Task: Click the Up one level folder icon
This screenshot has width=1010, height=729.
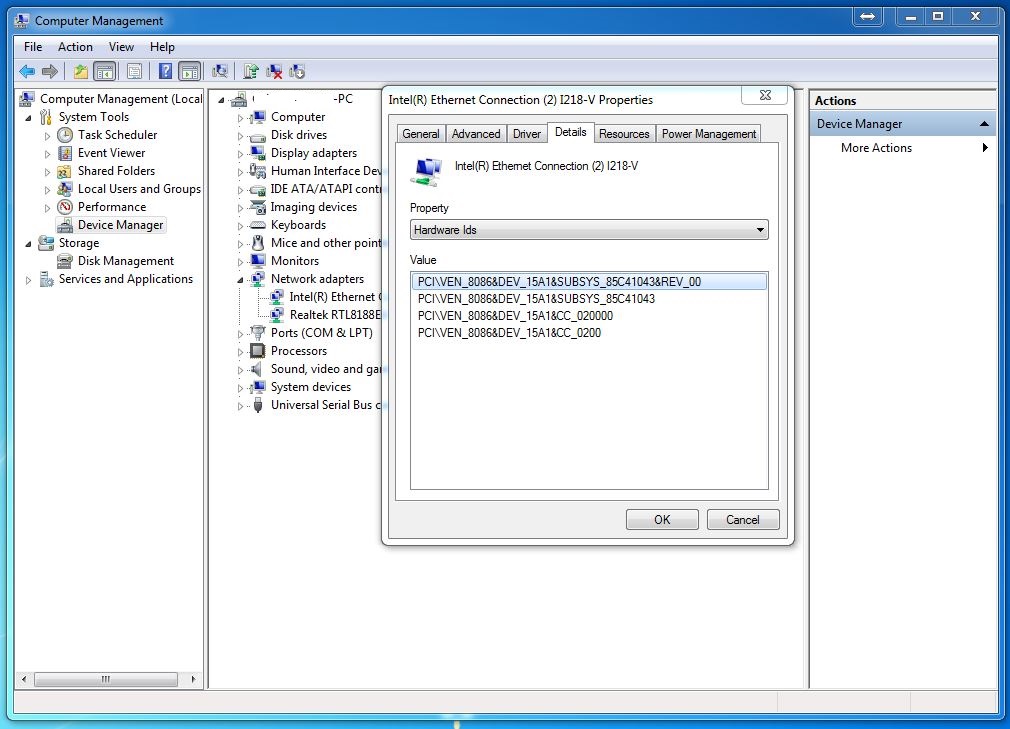Action: coord(81,71)
